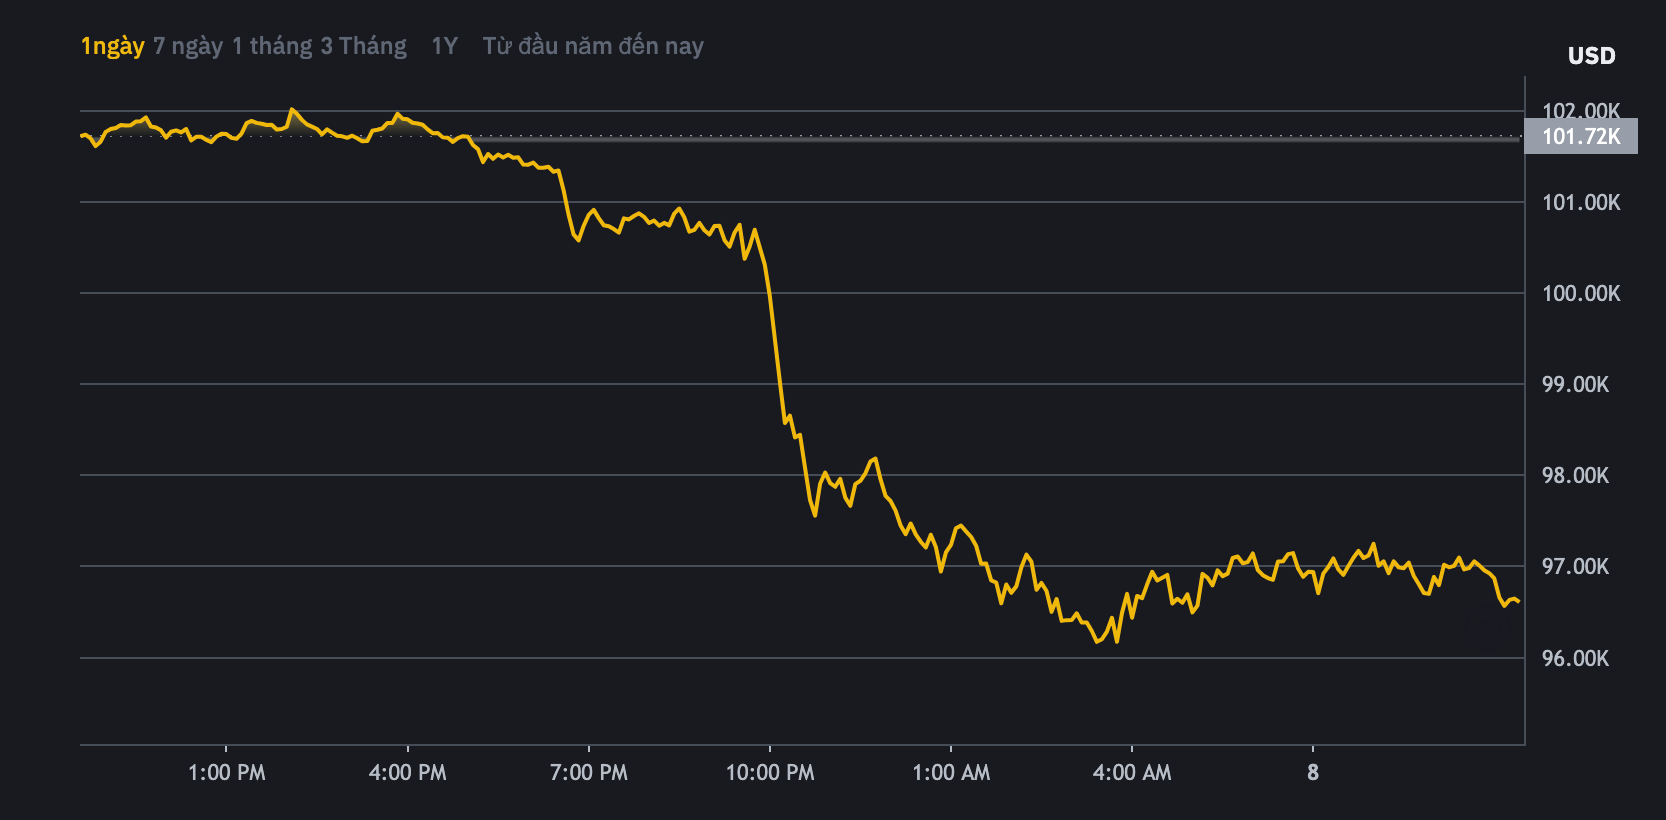Click the 96.00K price axis label
Screen dimensions: 1666x820
point(1575,658)
